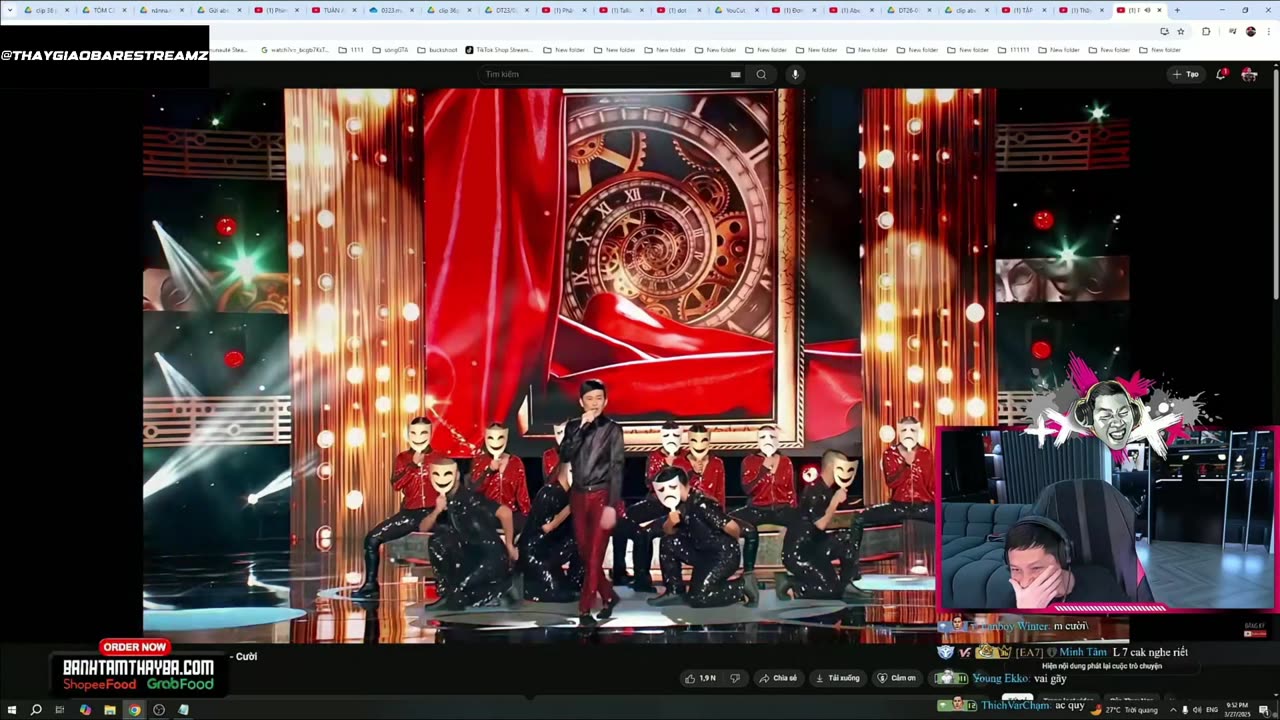The width and height of the screenshot is (1280, 720).
Task: Switch to the 'clip 38' Drive tab
Action: 45,10
